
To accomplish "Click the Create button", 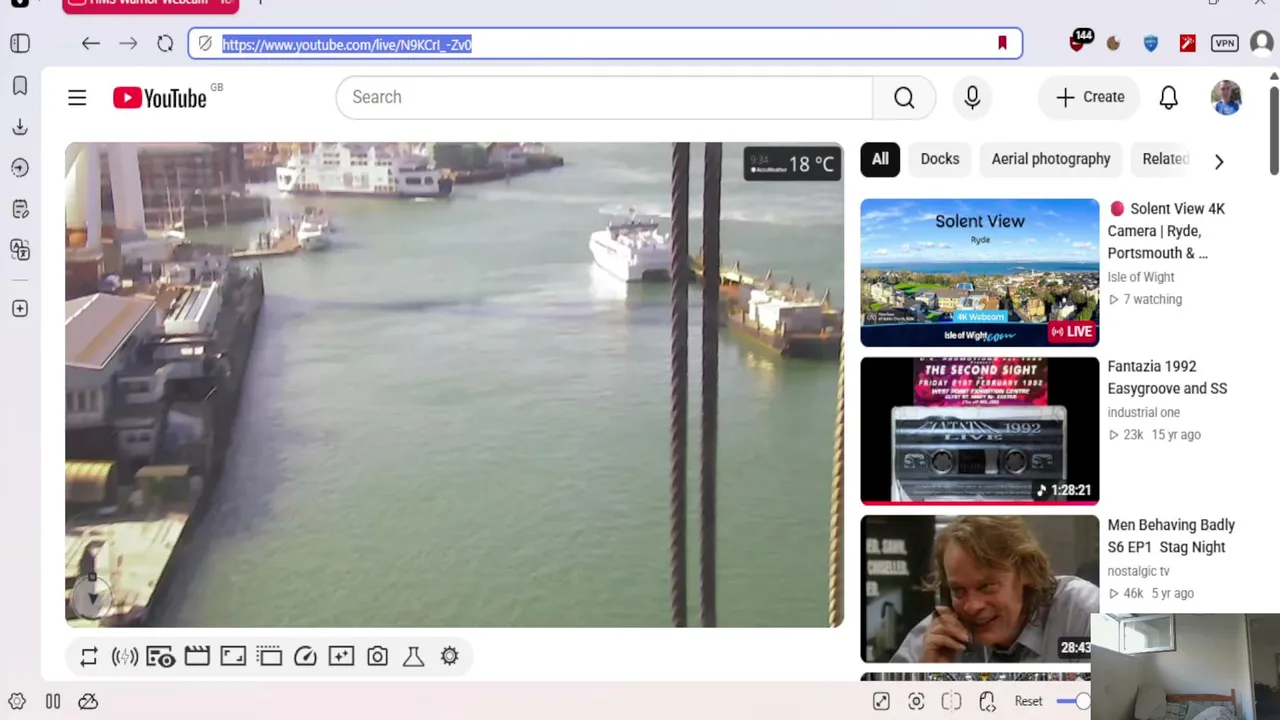I will point(1090,97).
